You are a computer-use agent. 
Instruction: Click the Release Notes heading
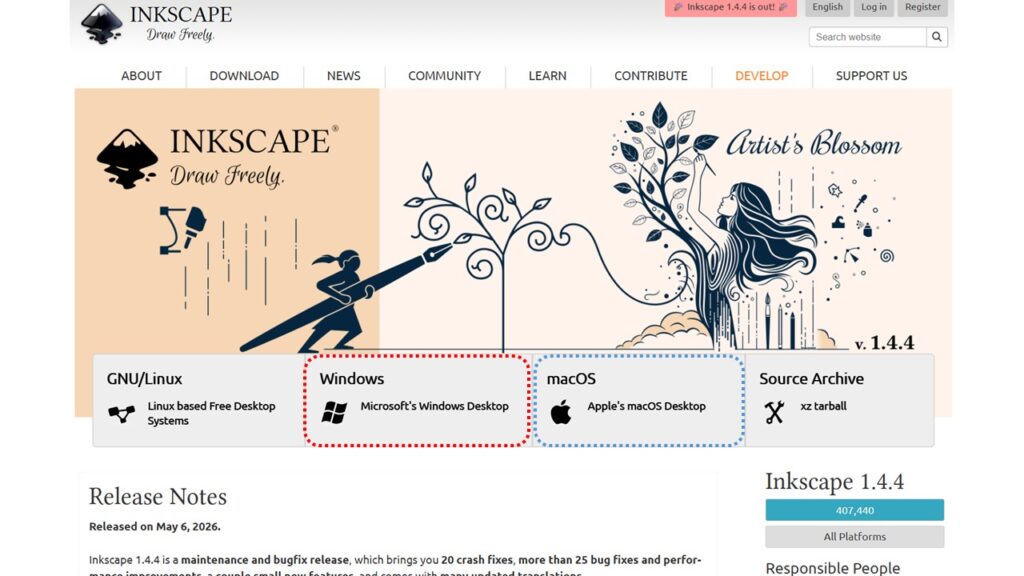point(157,496)
